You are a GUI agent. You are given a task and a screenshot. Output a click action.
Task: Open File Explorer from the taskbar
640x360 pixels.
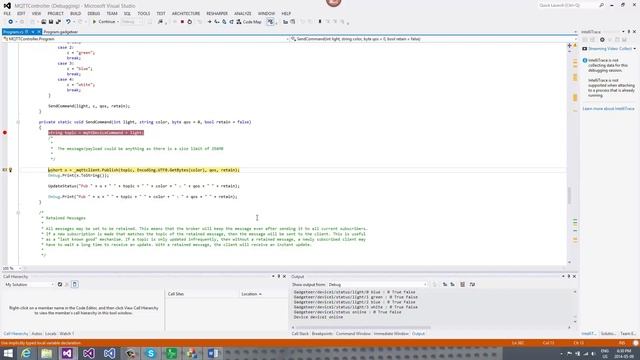pyautogui.click(x=47, y=353)
